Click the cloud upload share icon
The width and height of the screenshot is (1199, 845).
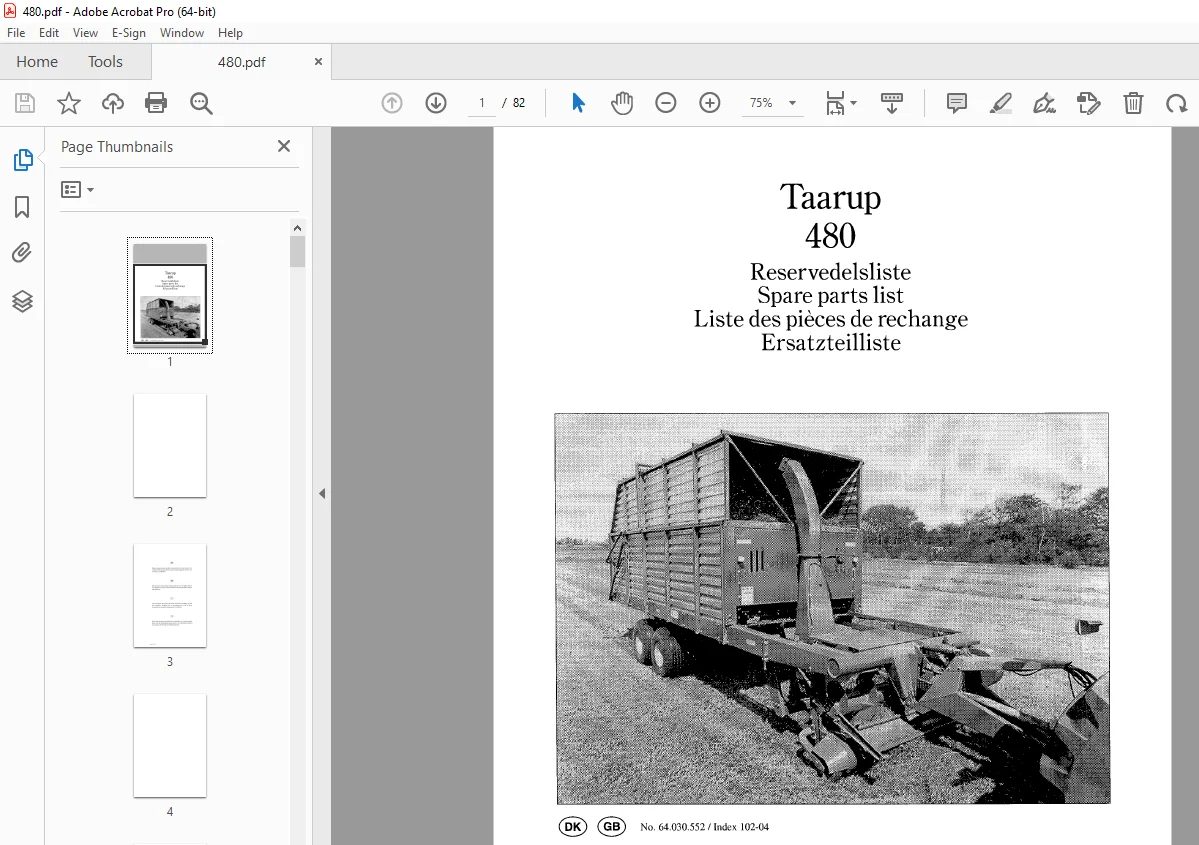112,102
